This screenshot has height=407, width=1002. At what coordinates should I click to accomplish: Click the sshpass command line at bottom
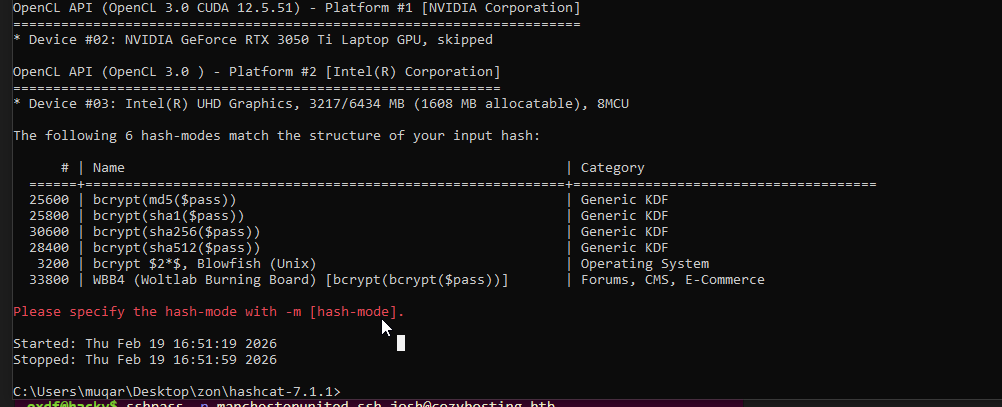[300, 403]
